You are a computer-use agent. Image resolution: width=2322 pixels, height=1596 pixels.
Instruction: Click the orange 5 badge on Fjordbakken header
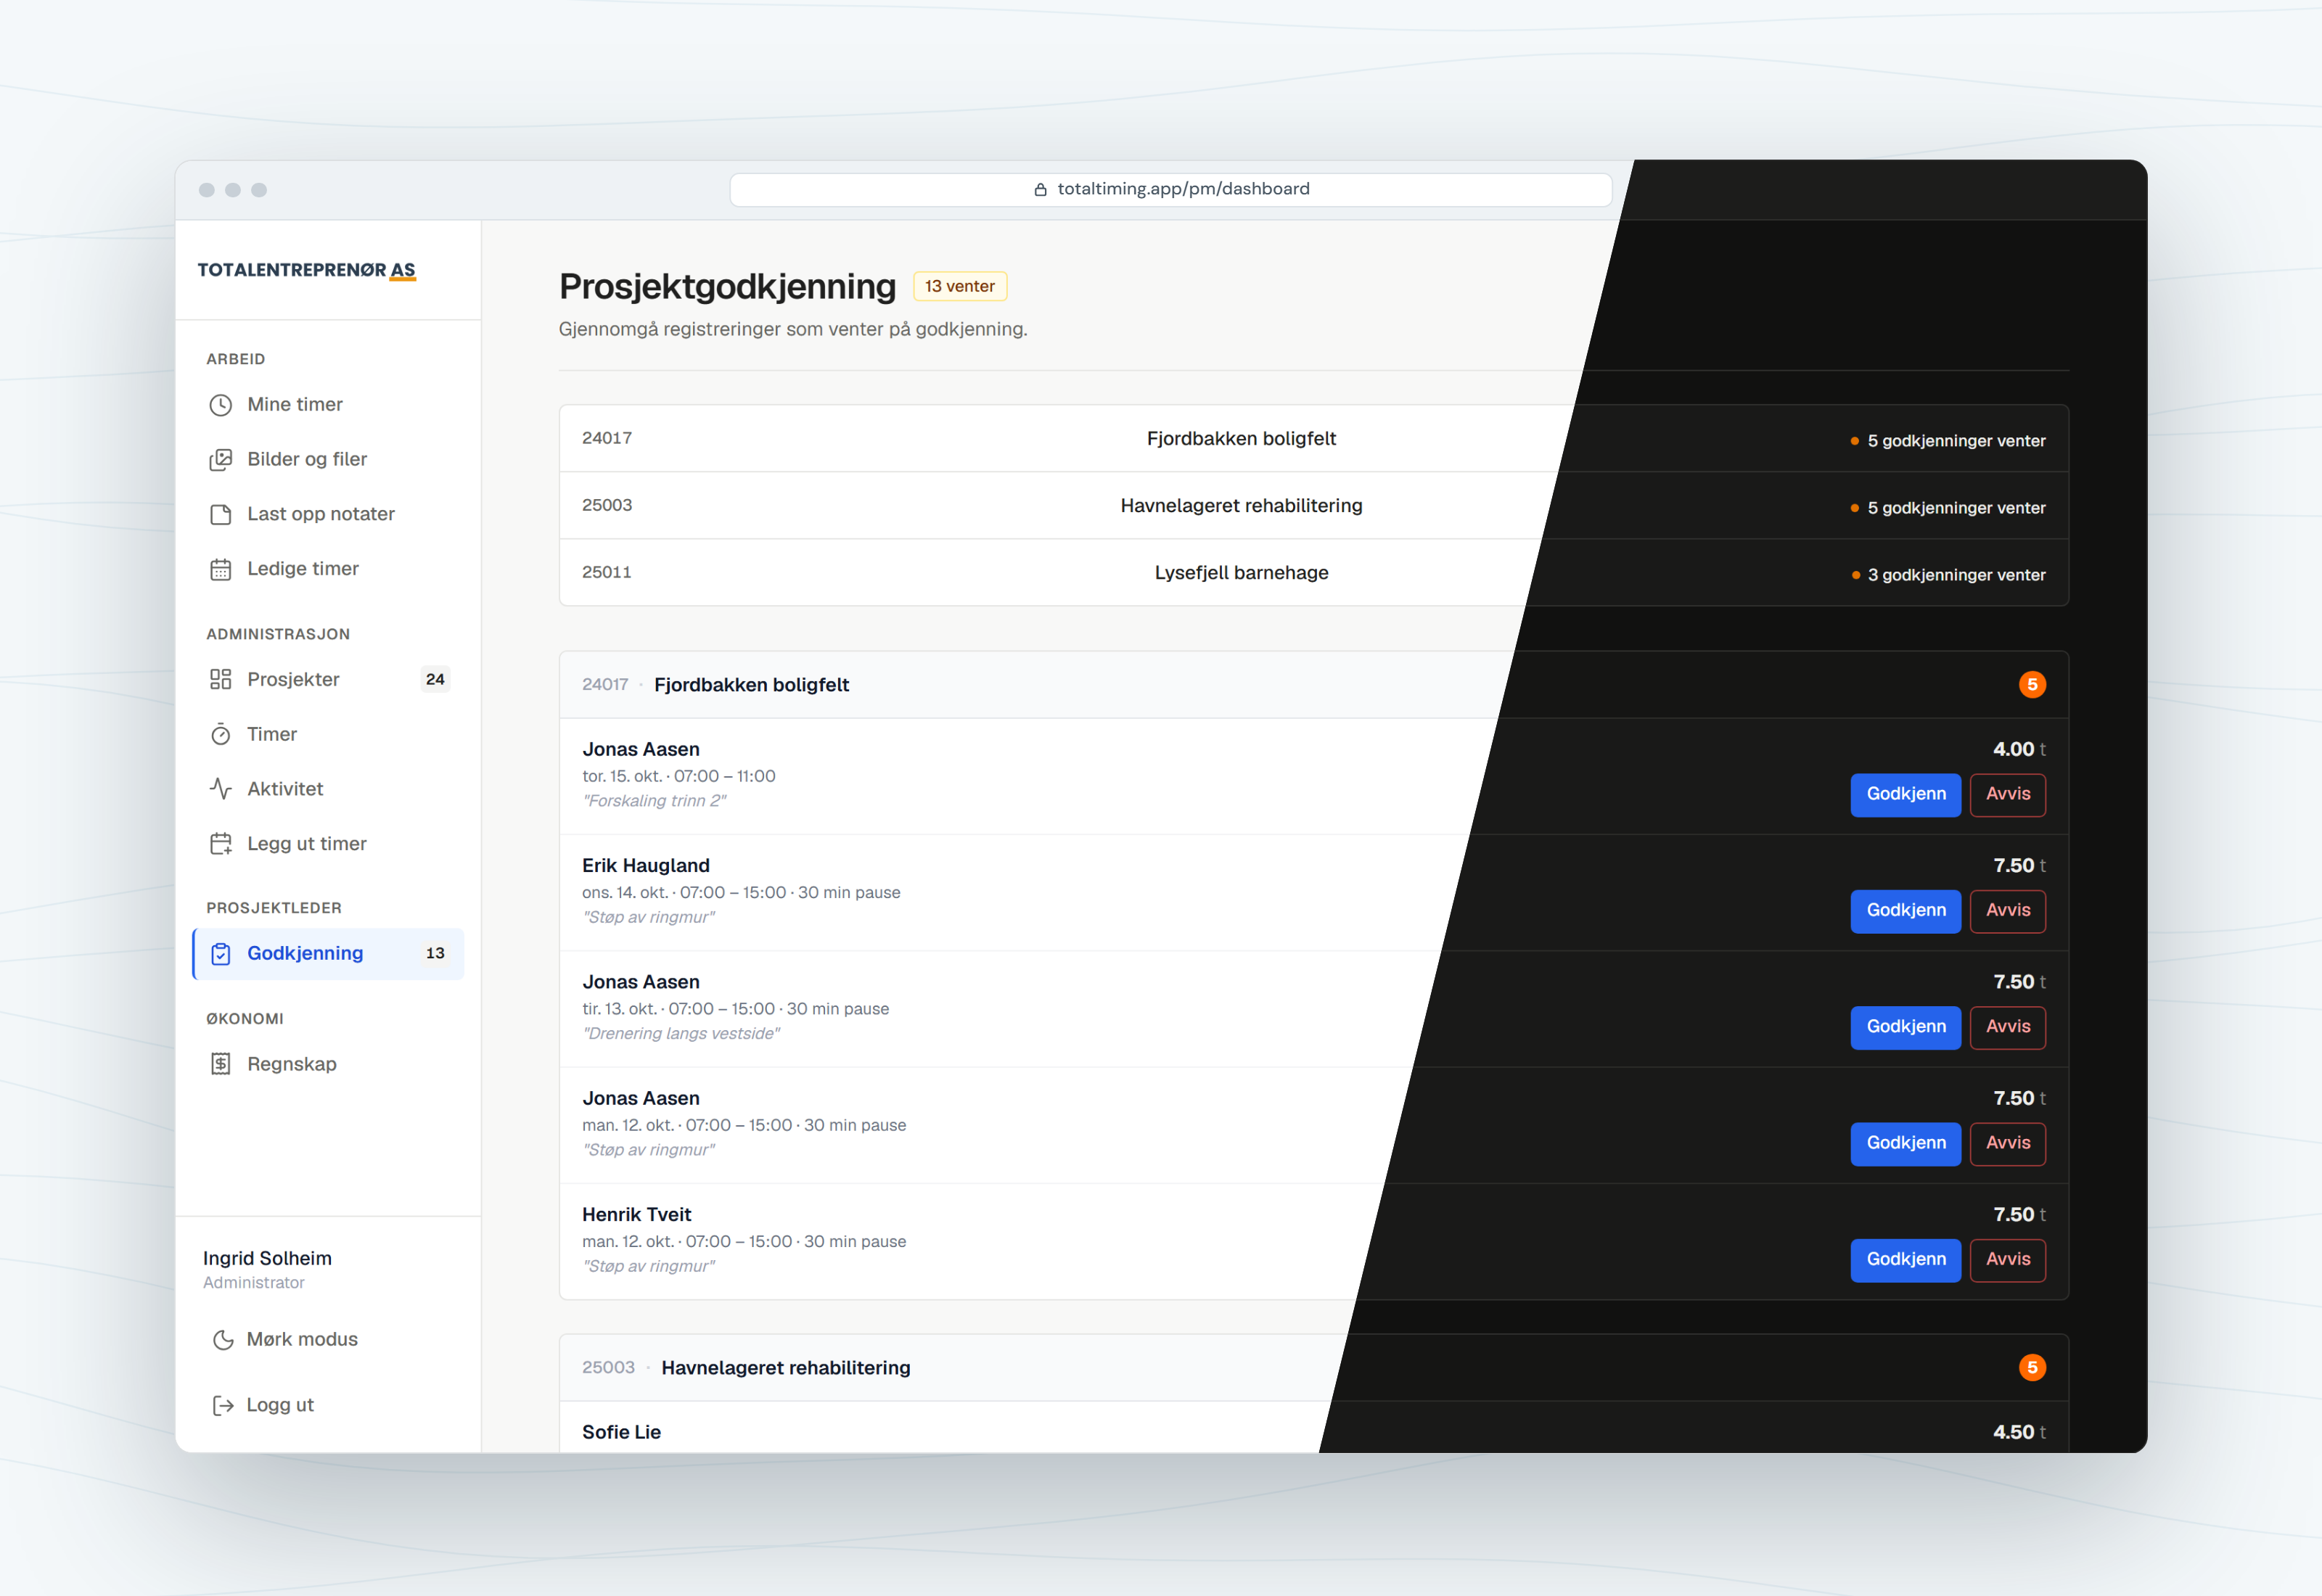click(x=2031, y=685)
